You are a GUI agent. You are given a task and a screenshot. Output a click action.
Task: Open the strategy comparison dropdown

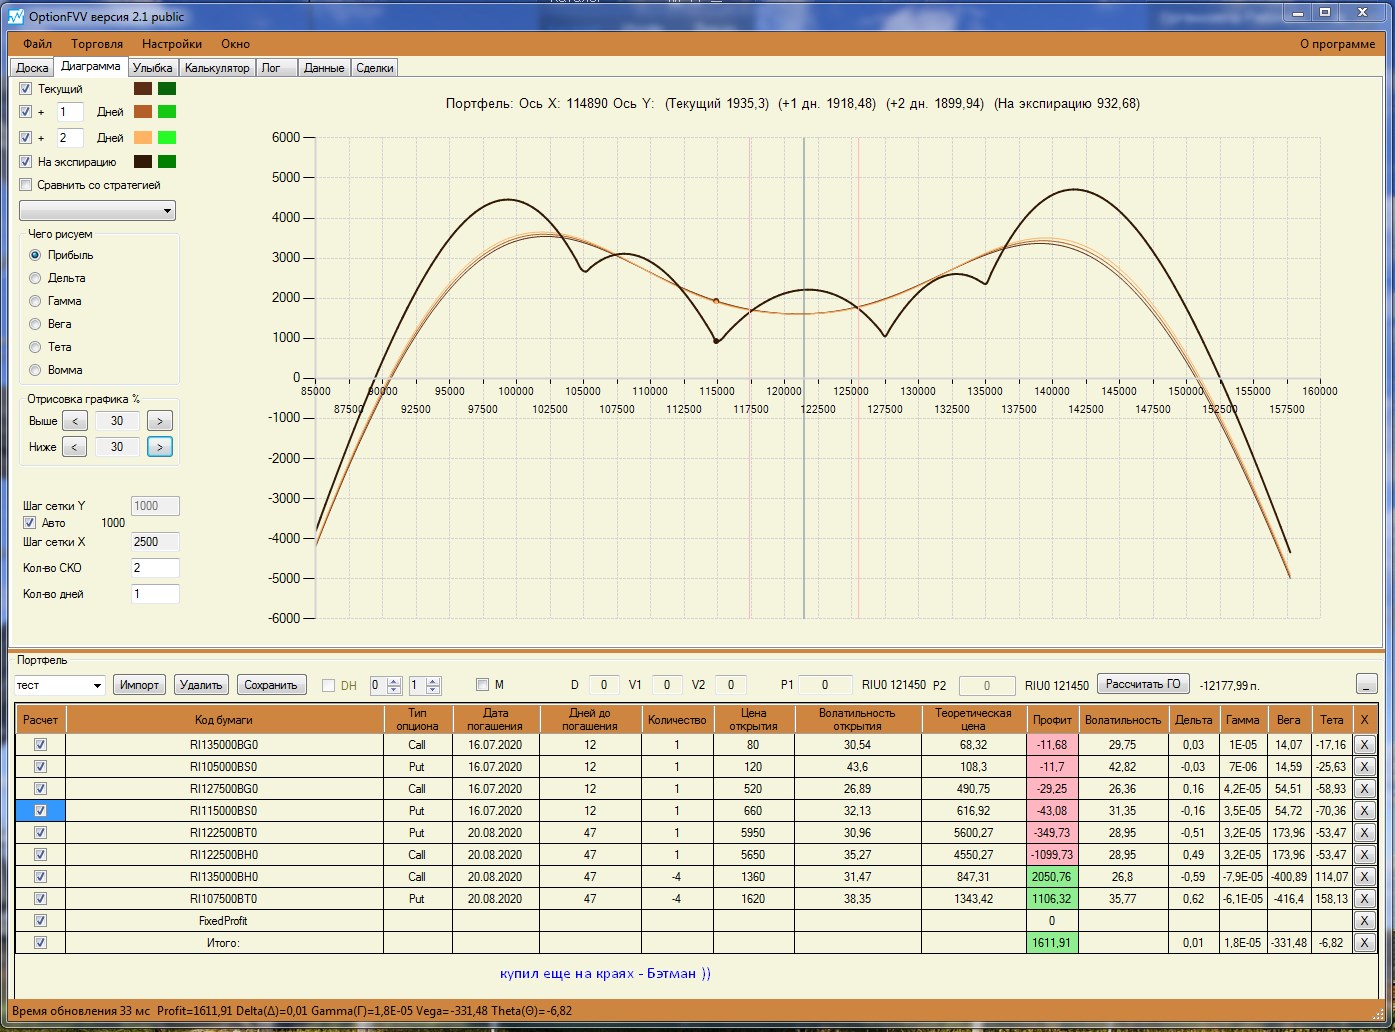(97, 211)
